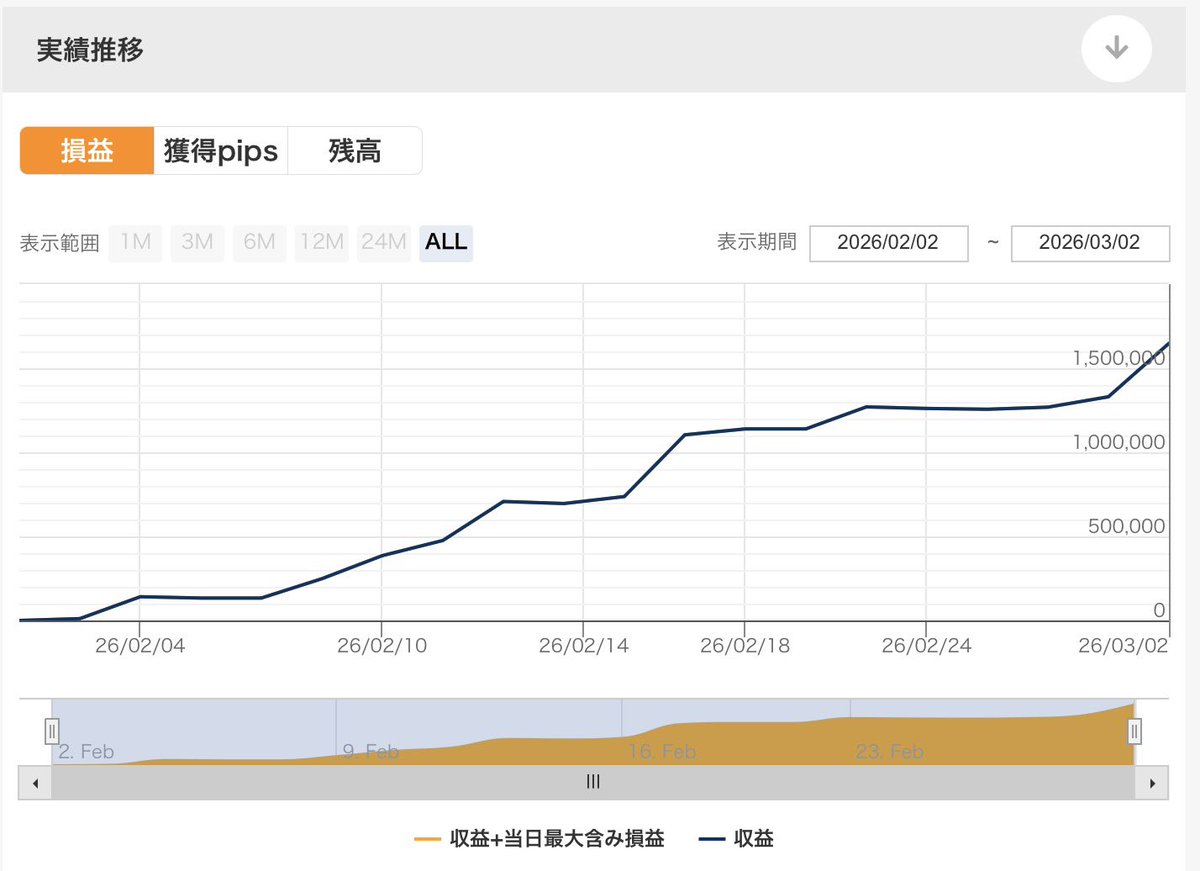Viewport: 1200px width, 871px height.
Task: Click the 26/02/24 x-axis label
Action: tap(926, 646)
